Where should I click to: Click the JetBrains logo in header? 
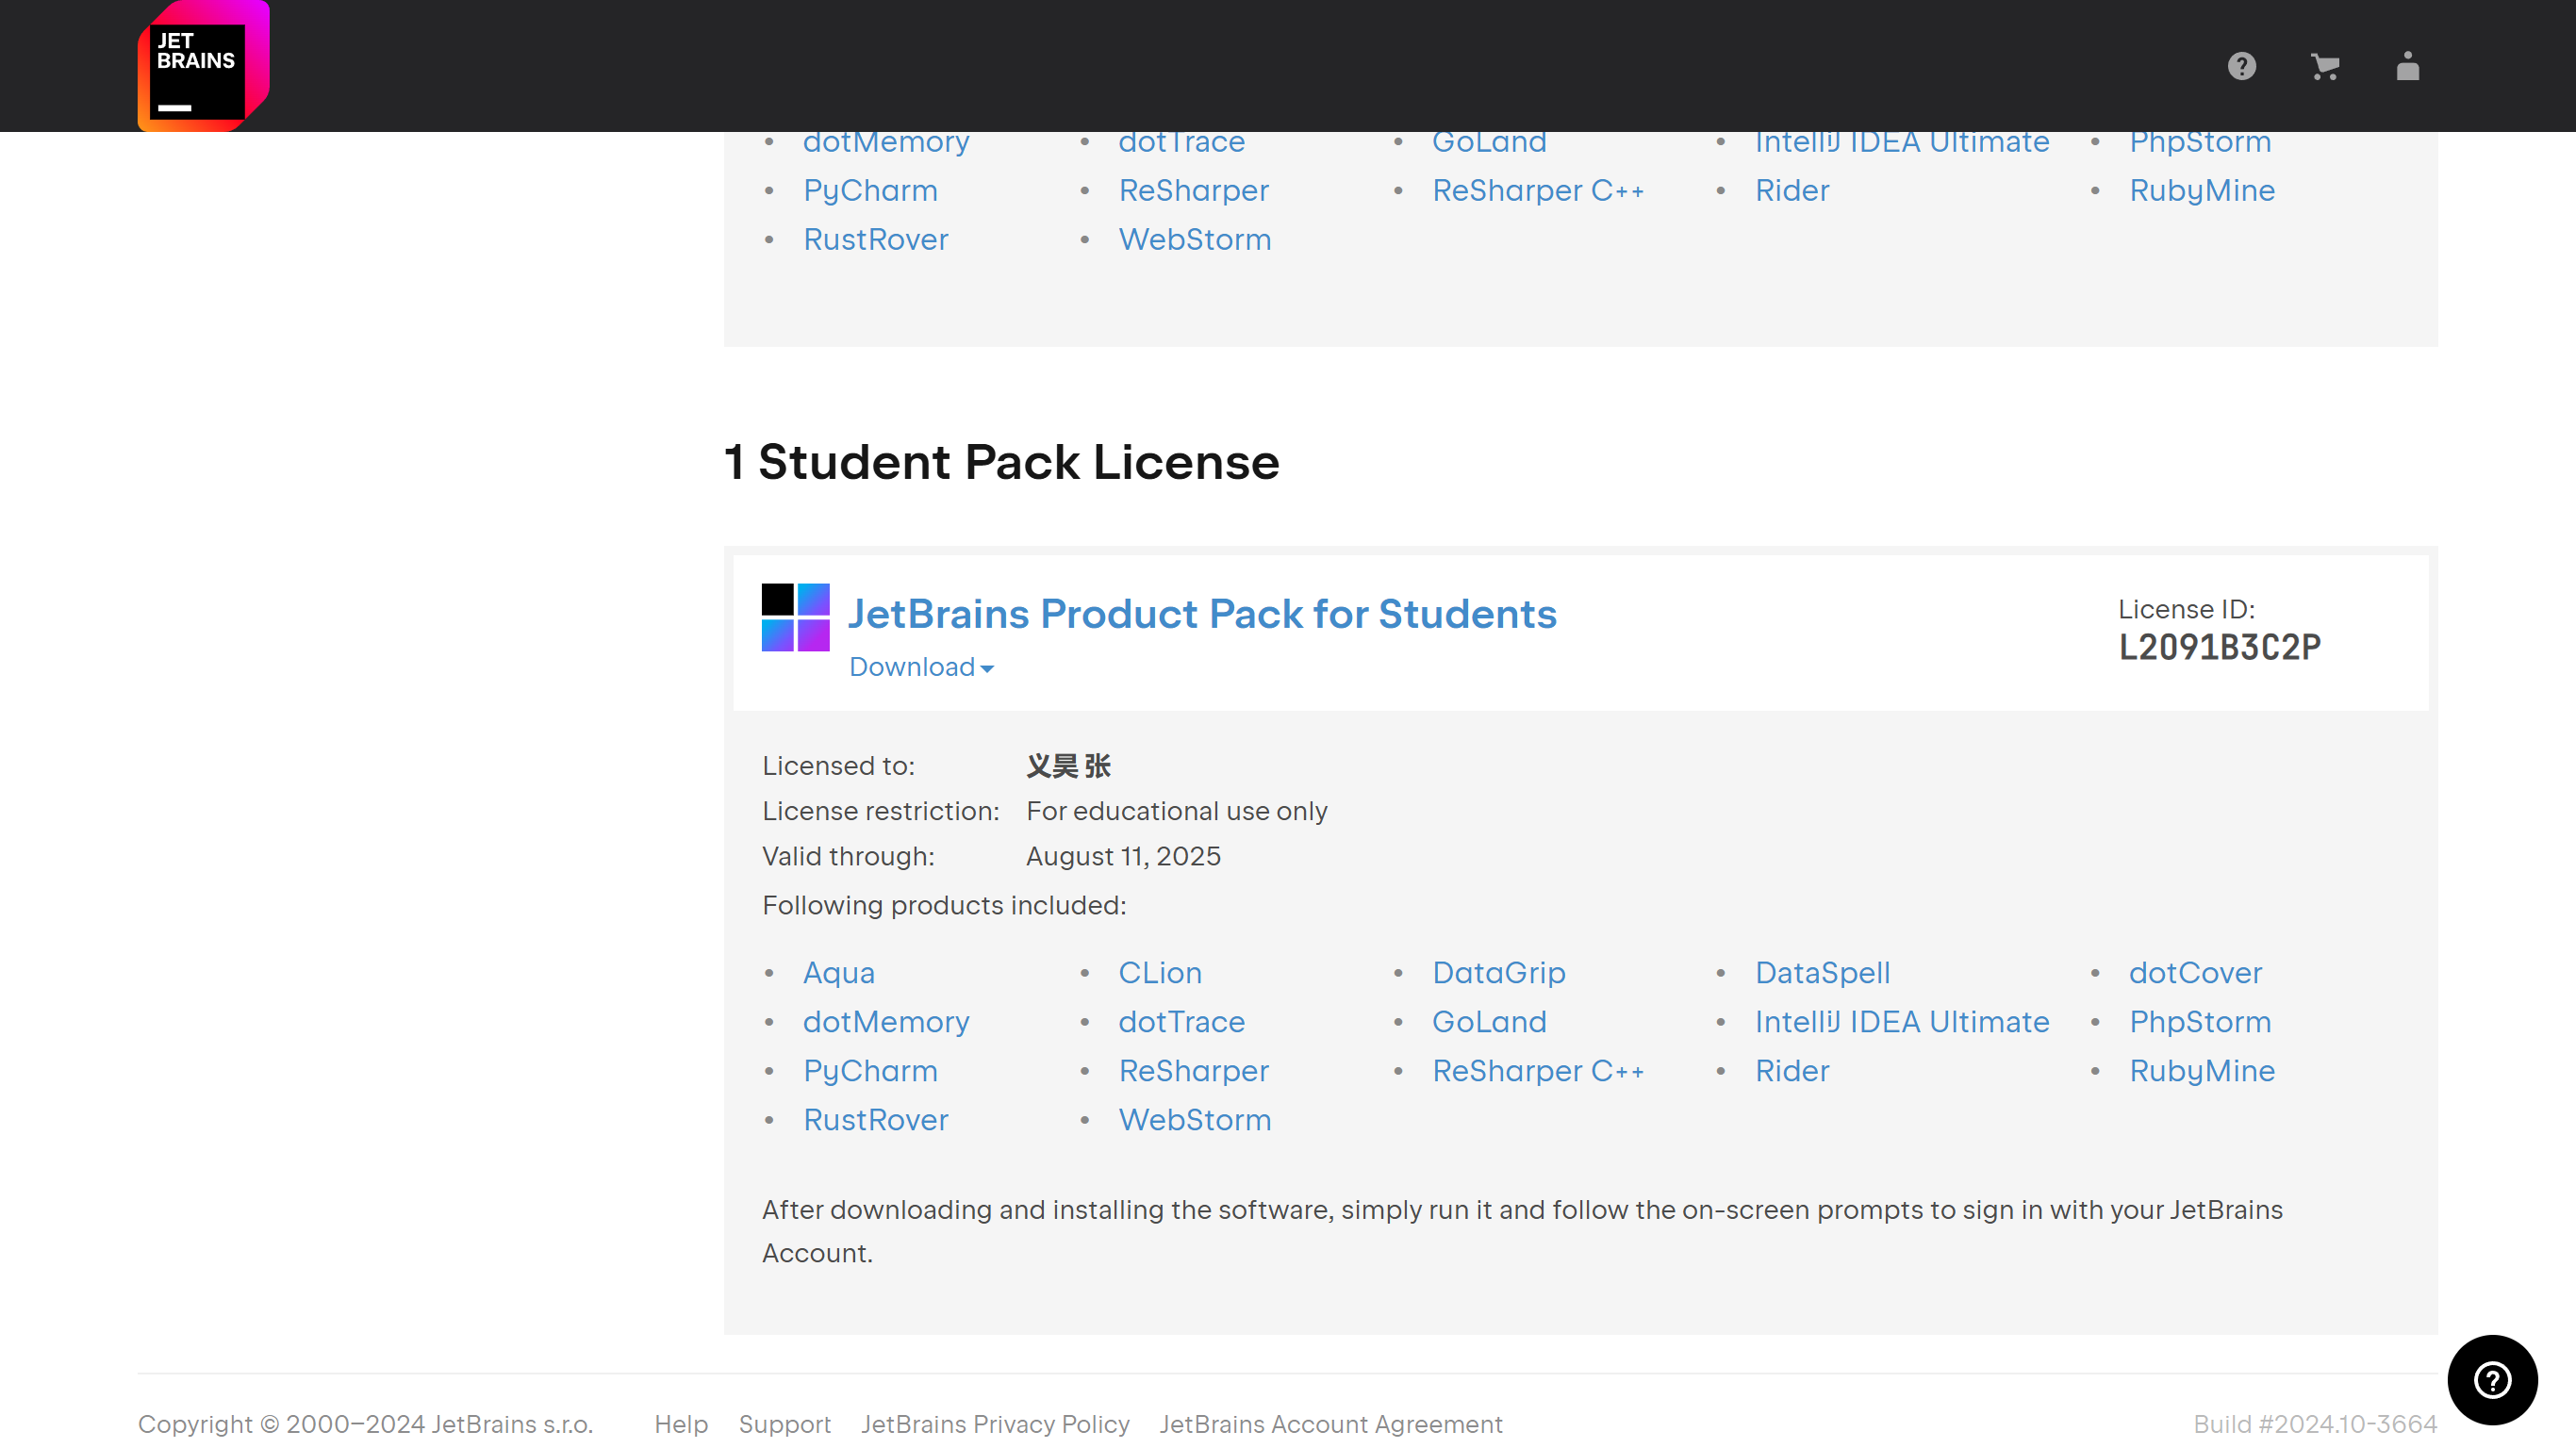coord(203,66)
